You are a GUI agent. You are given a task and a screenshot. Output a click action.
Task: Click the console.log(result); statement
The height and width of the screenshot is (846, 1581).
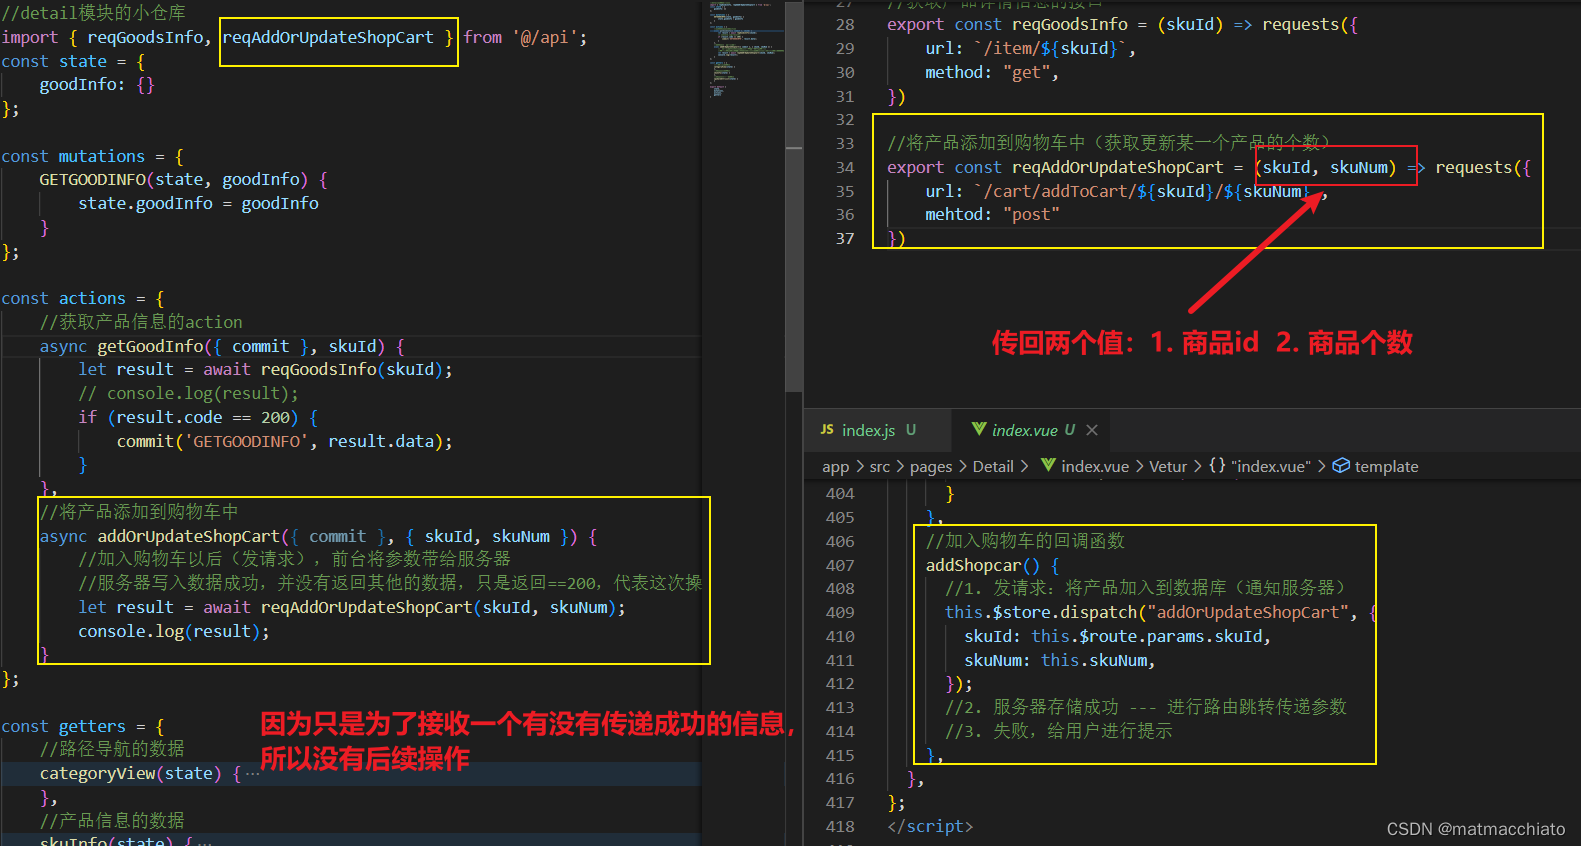point(174,632)
